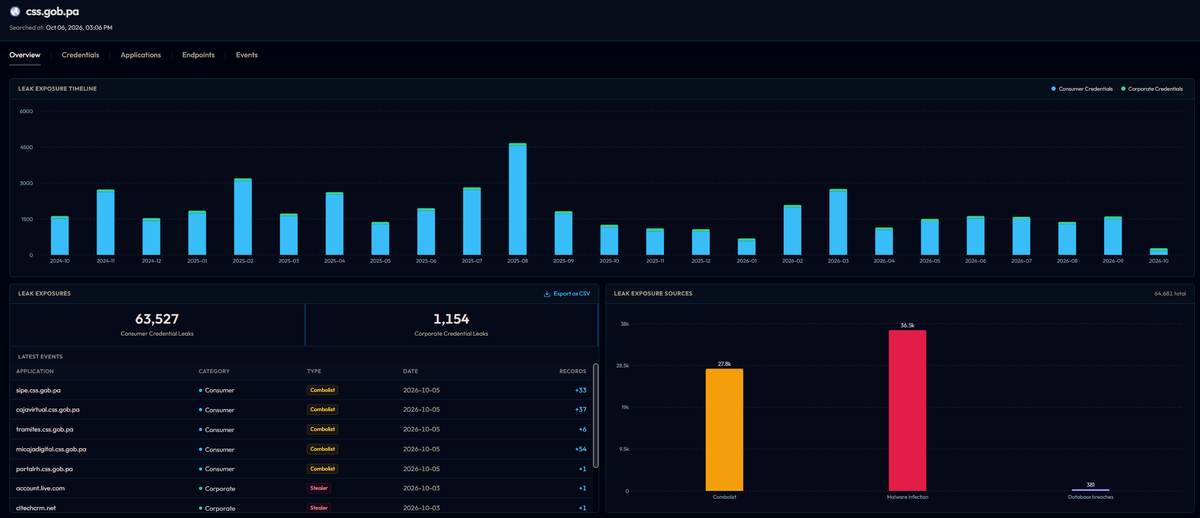Click Consumer category in tramites.css.gob.pa row
This screenshot has width=1200, height=518.
point(217,429)
